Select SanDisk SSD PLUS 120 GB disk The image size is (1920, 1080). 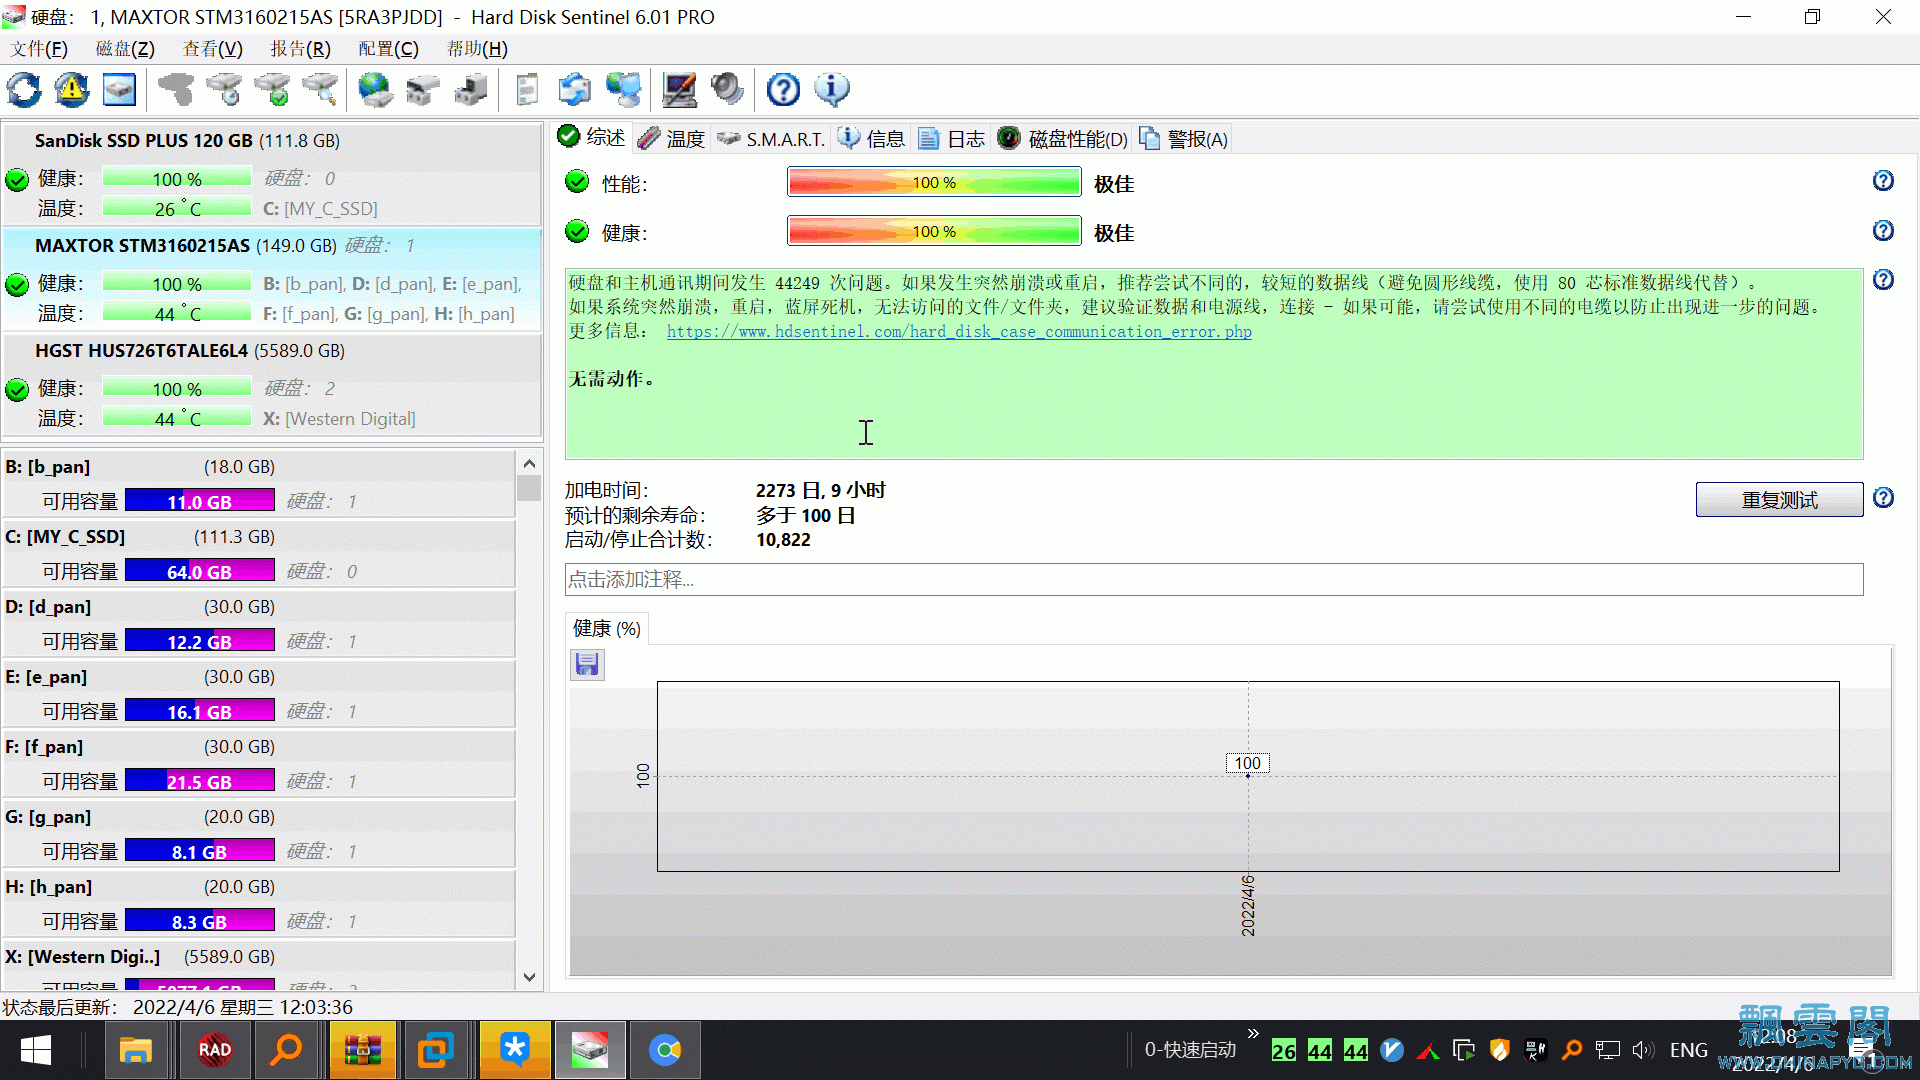coord(272,175)
